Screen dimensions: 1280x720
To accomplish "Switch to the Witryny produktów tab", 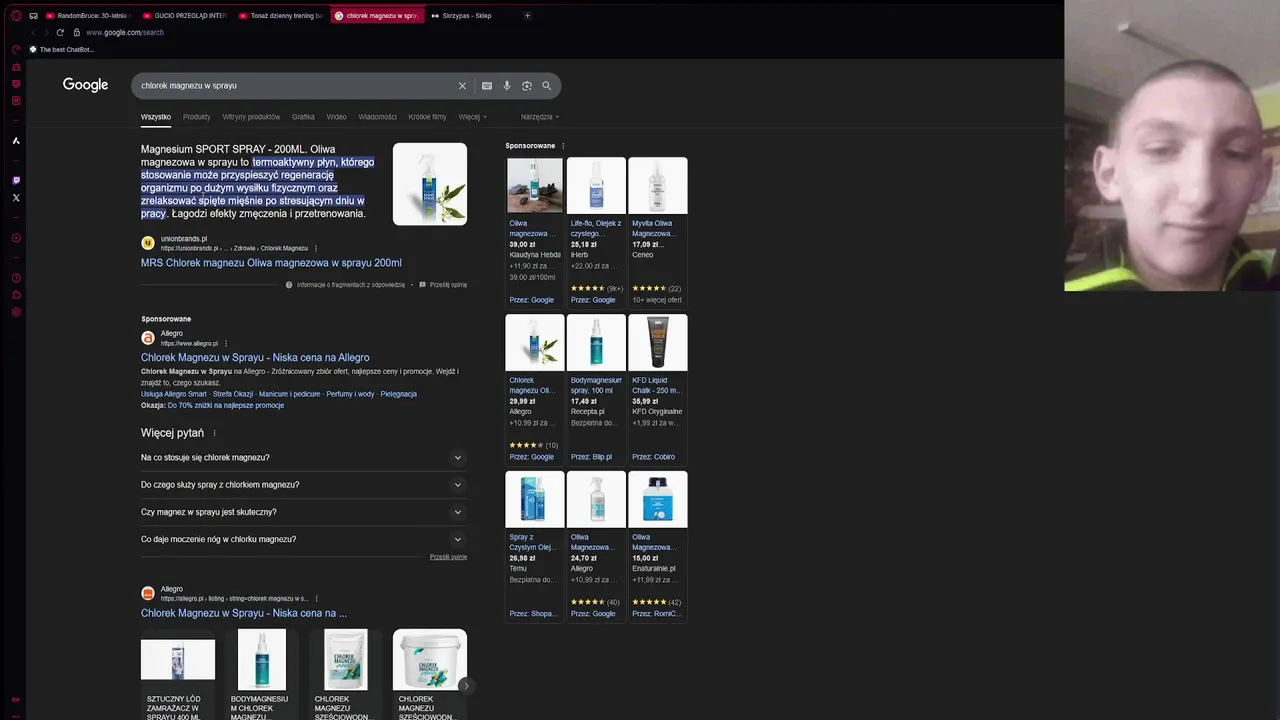I will (251, 117).
